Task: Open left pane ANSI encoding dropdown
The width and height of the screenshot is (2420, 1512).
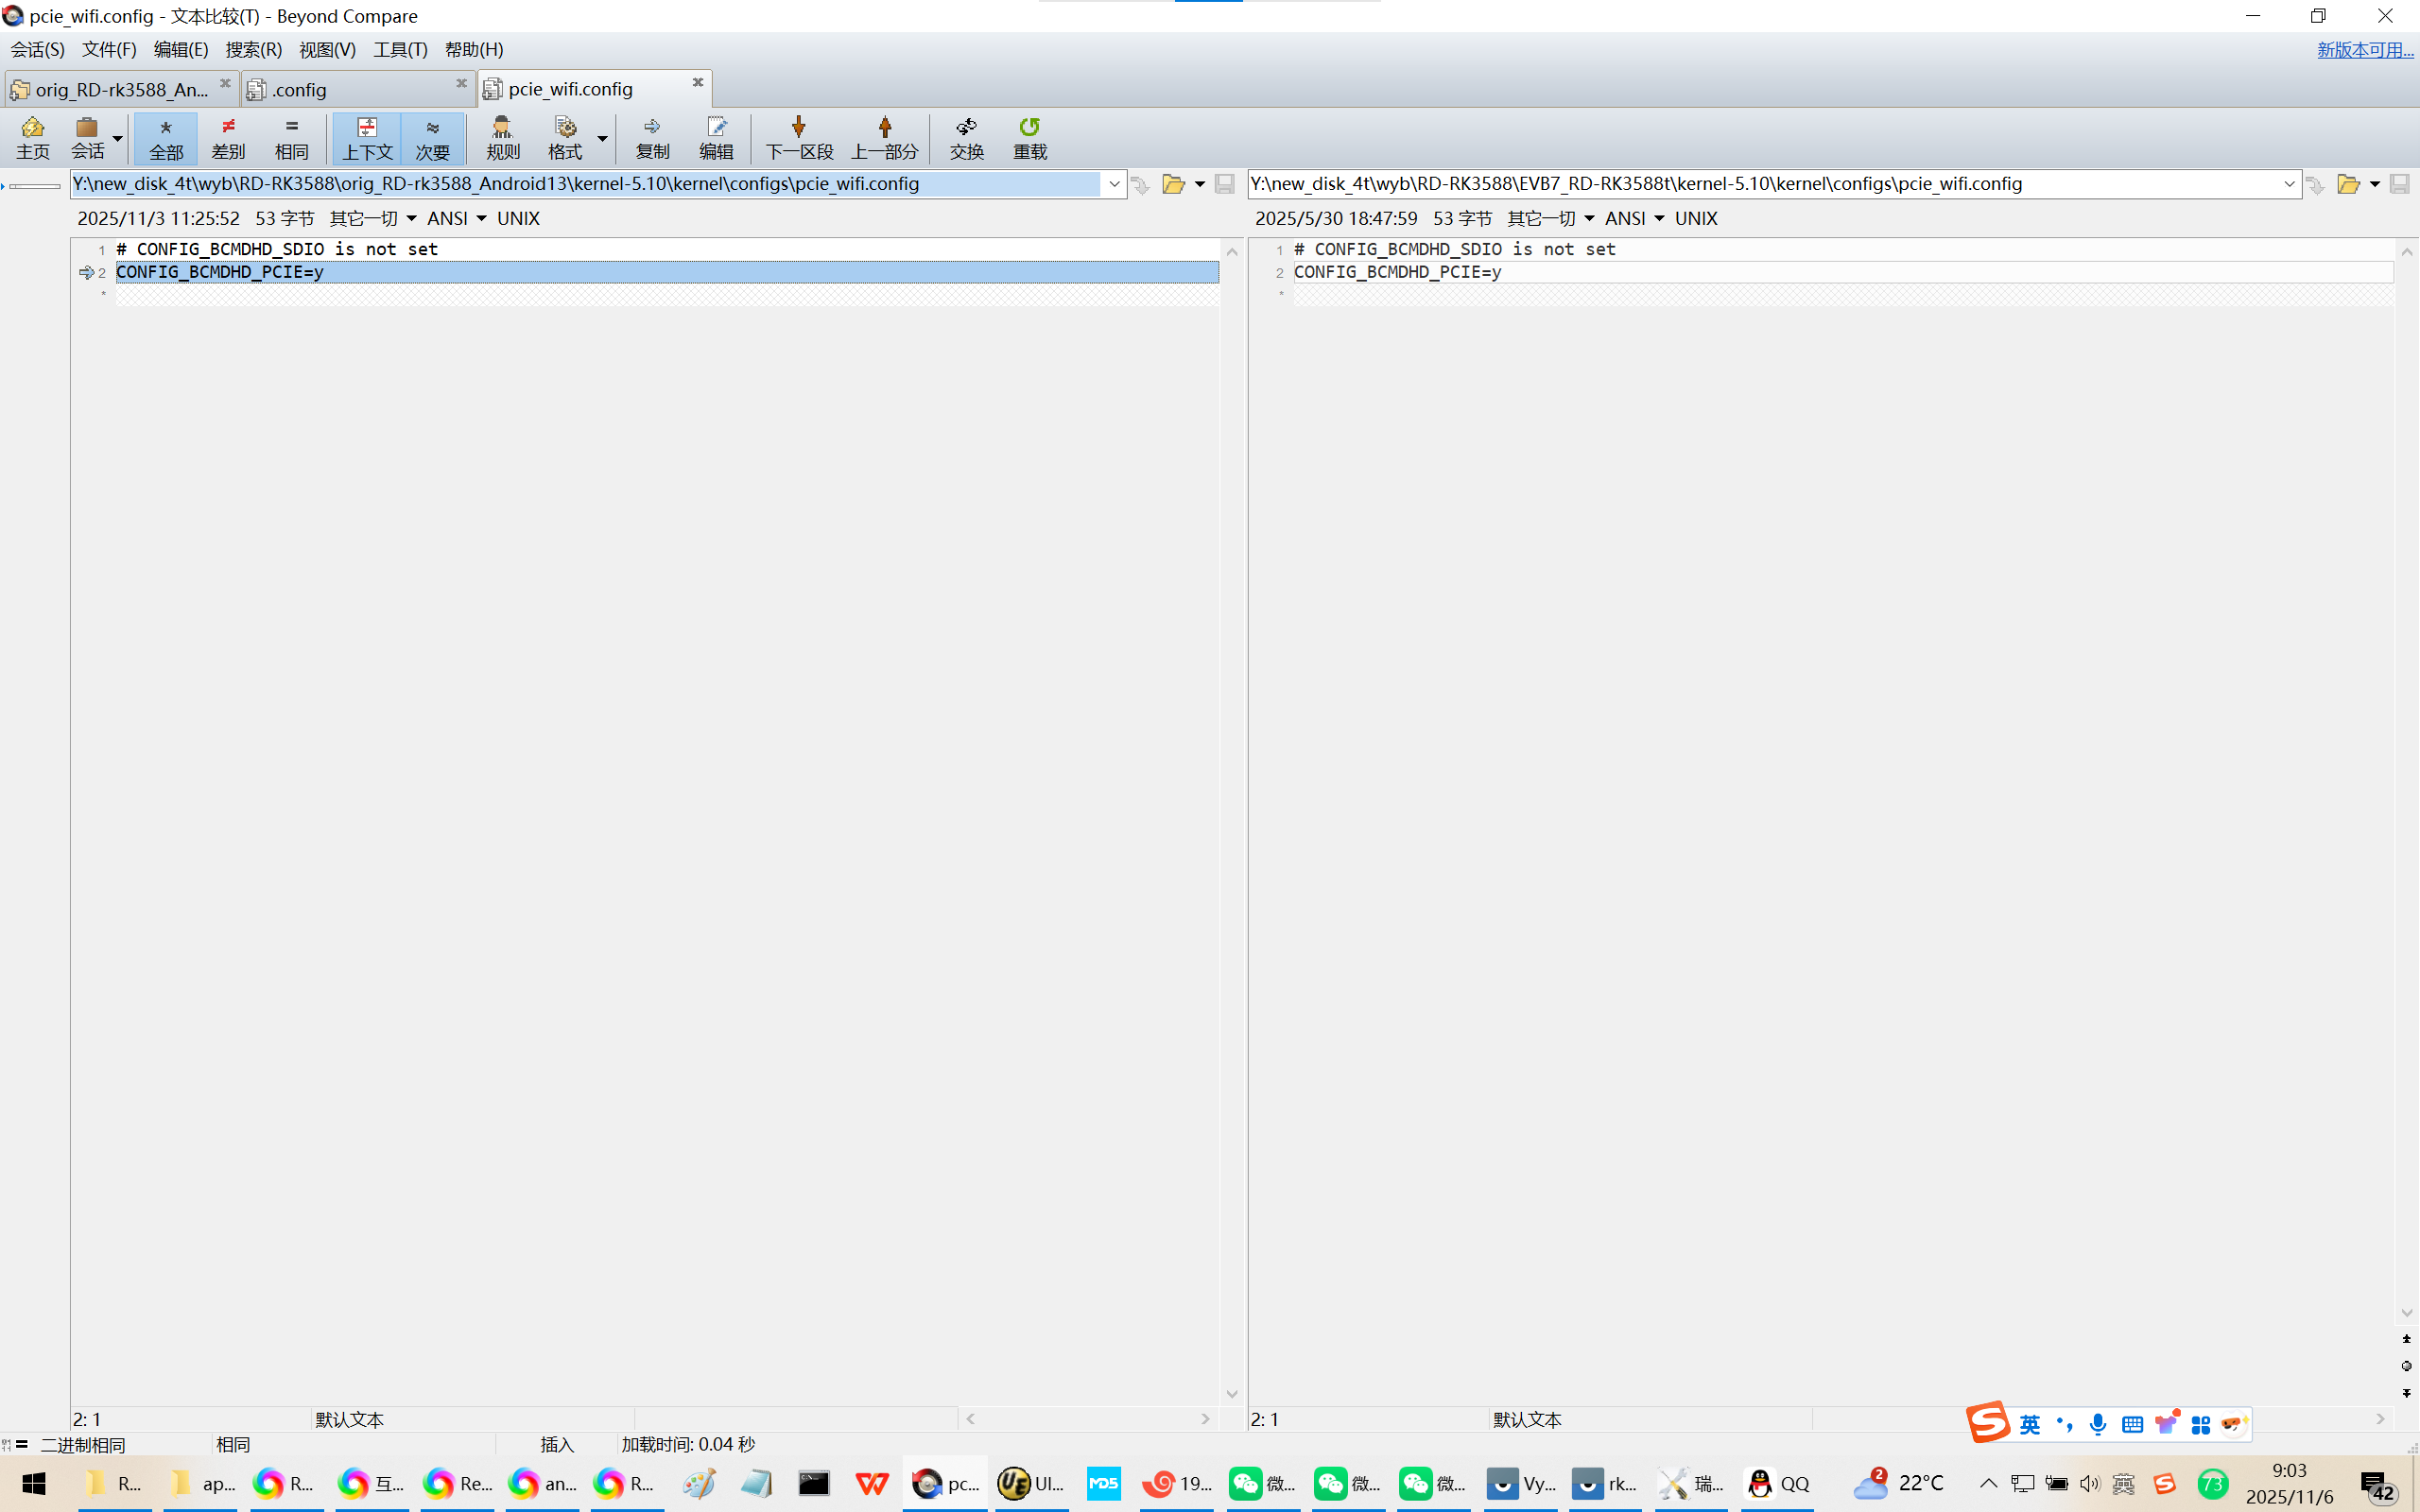Action: pos(457,218)
